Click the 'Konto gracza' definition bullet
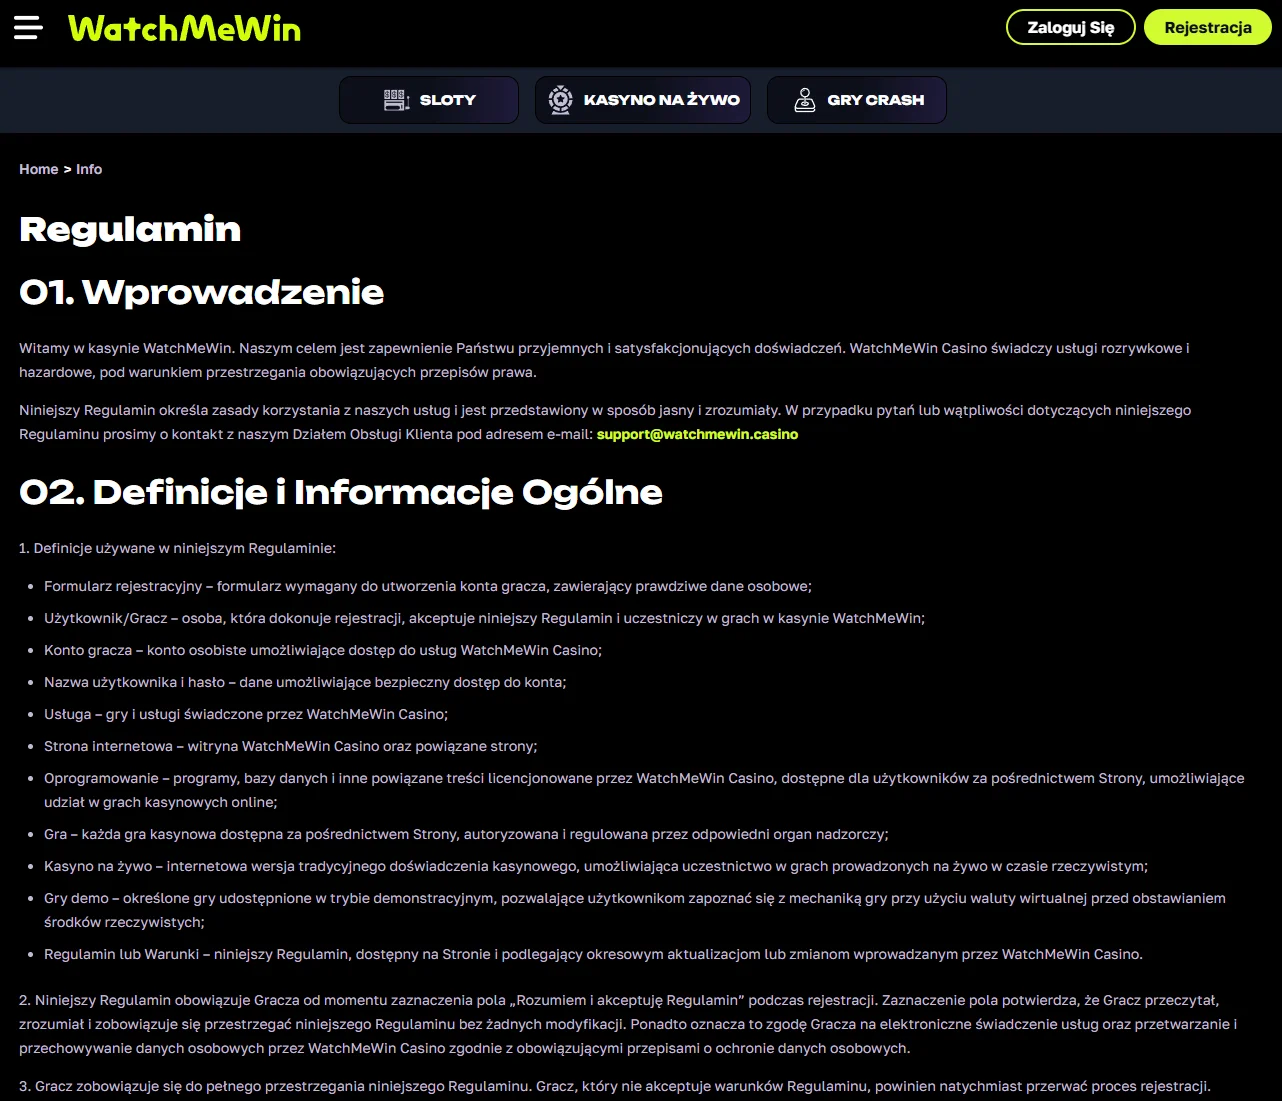 click(323, 650)
